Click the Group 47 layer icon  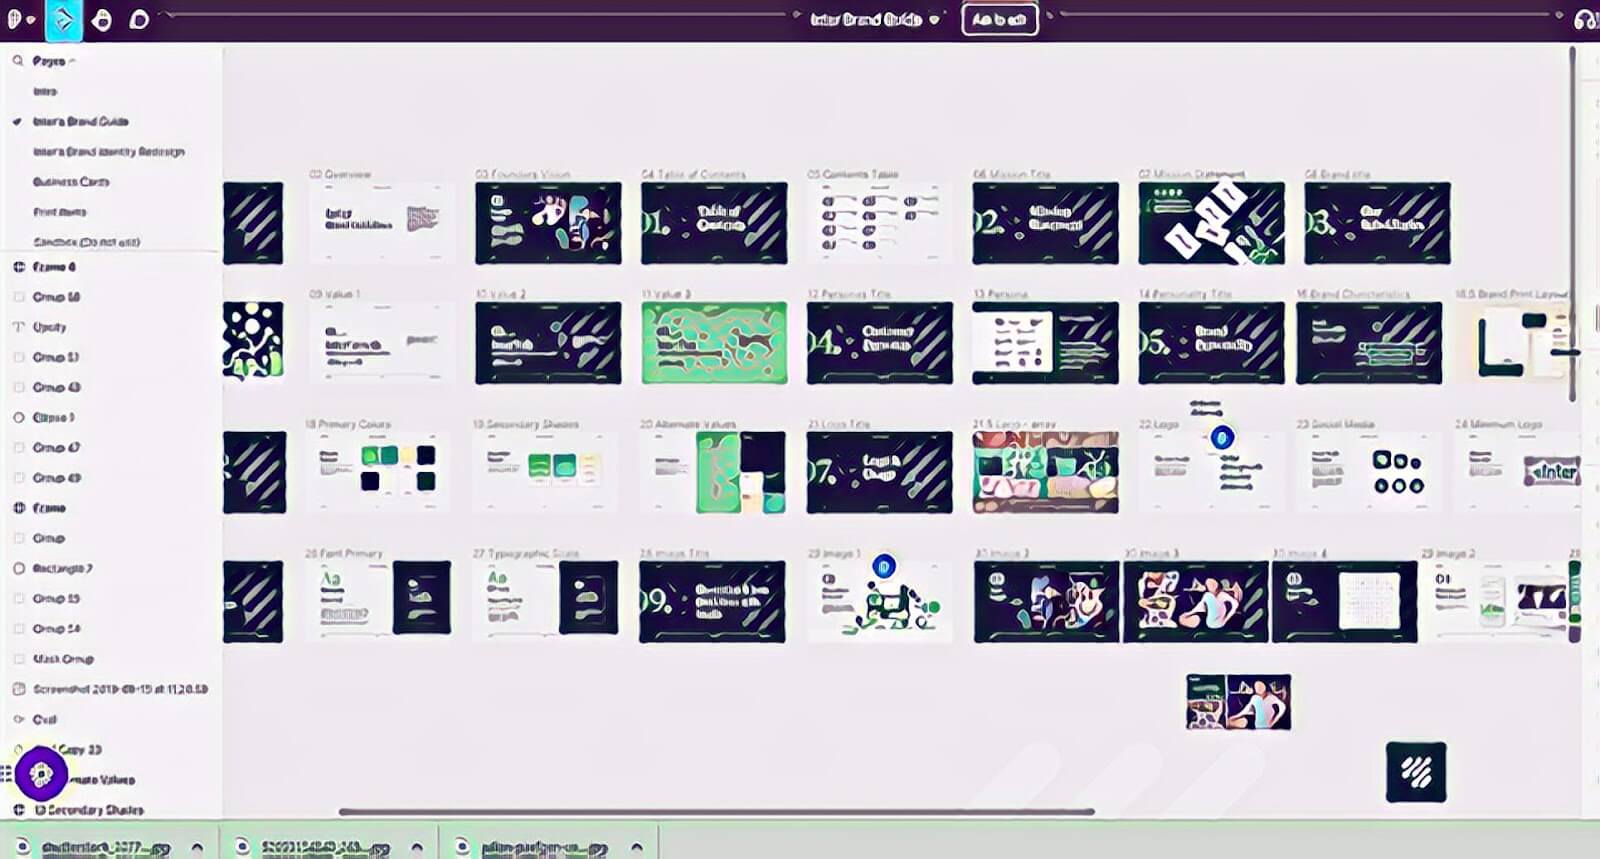(x=18, y=447)
